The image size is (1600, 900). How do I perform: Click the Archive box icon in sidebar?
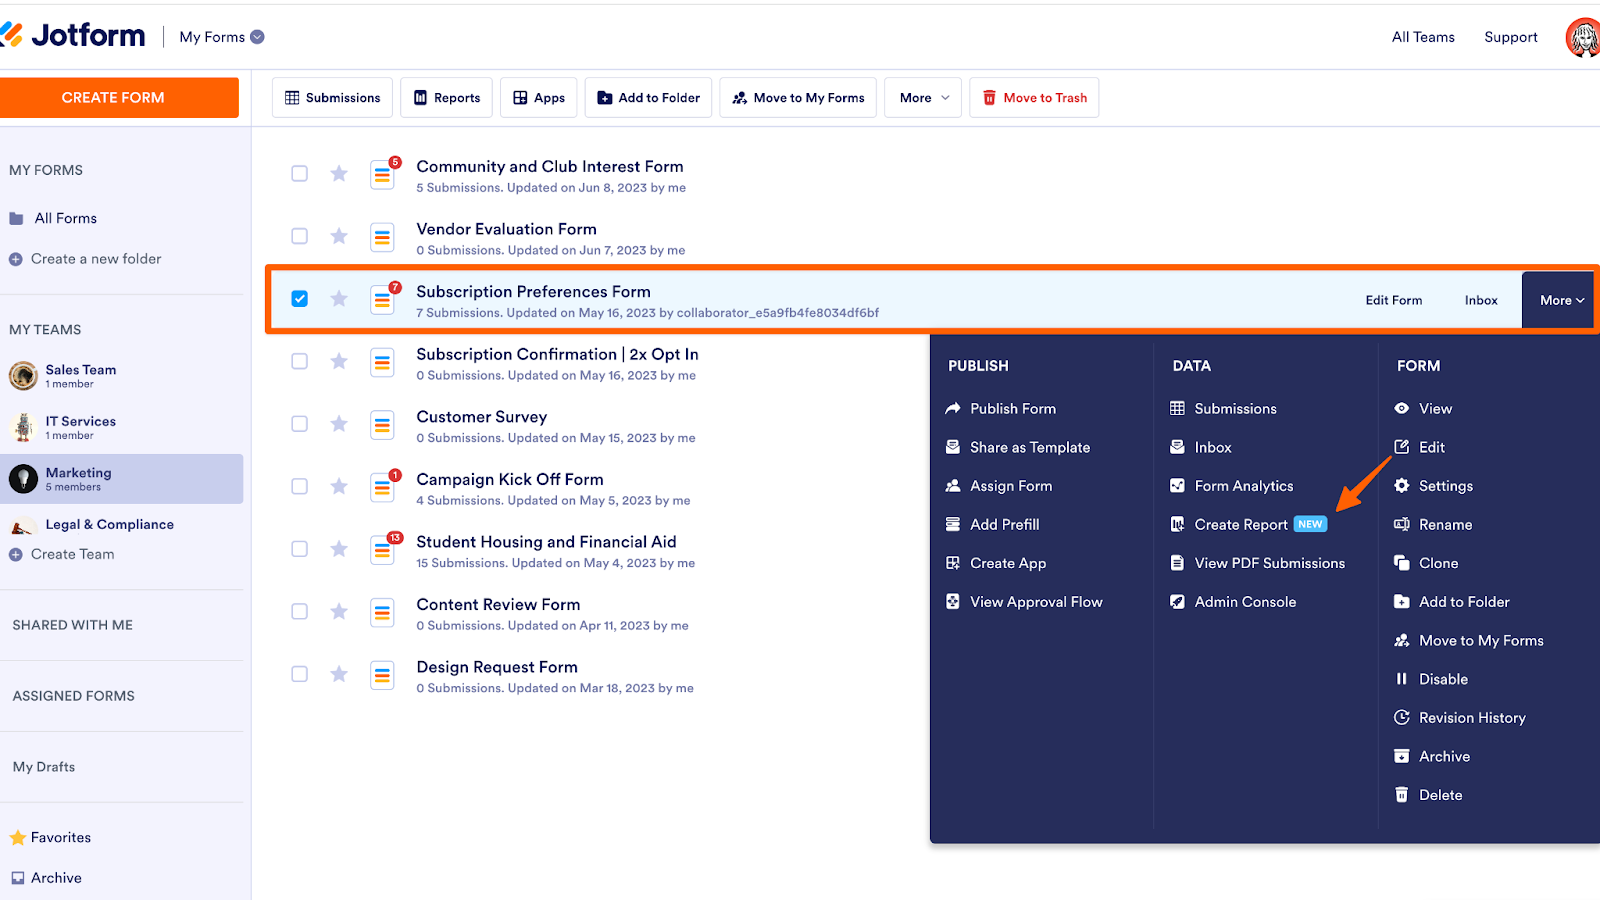[17, 878]
